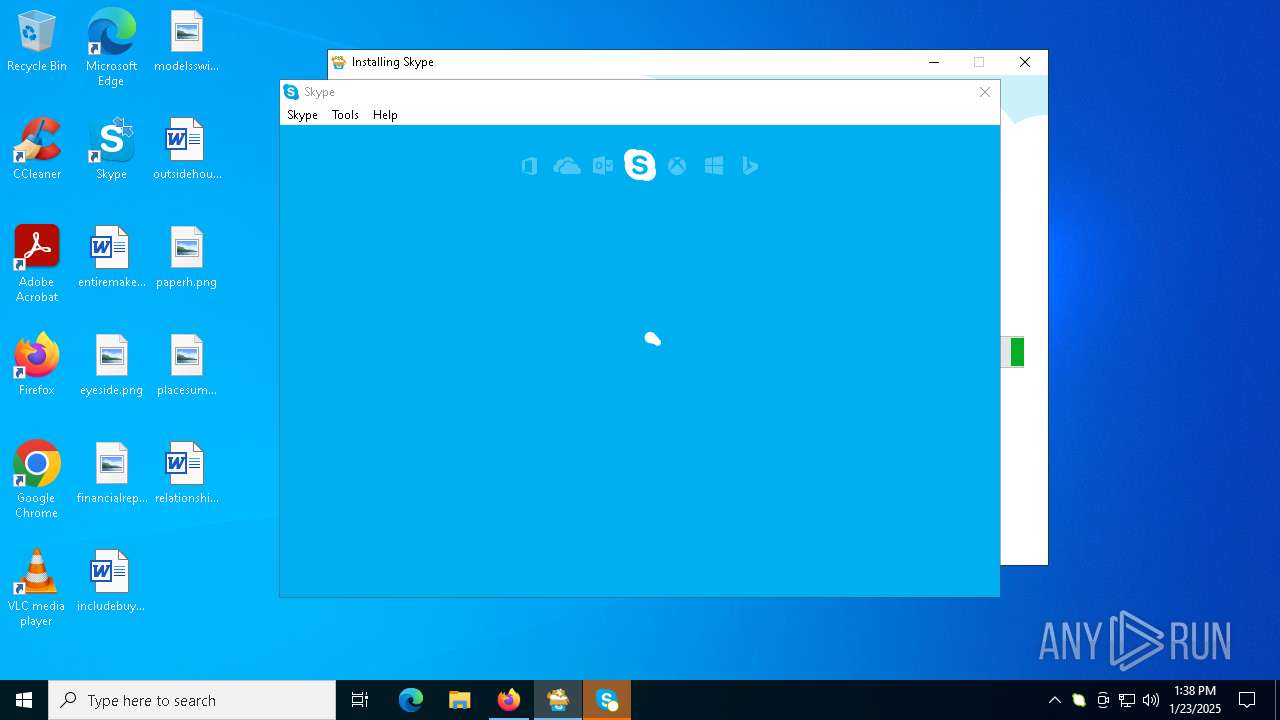Image resolution: width=1280 pixels, height=720 pixels.
Task: Select Adobe Acrobat desktop shortcut
Action: click(37, 264)
